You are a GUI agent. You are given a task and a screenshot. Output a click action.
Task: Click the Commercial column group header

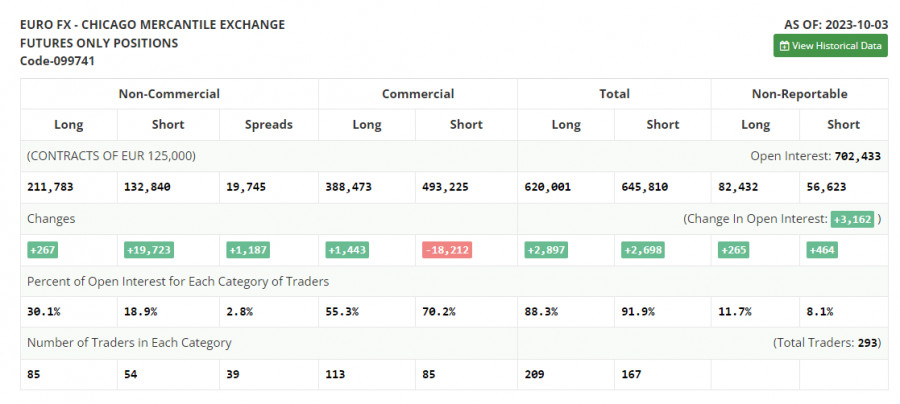(x=417, y=94)
